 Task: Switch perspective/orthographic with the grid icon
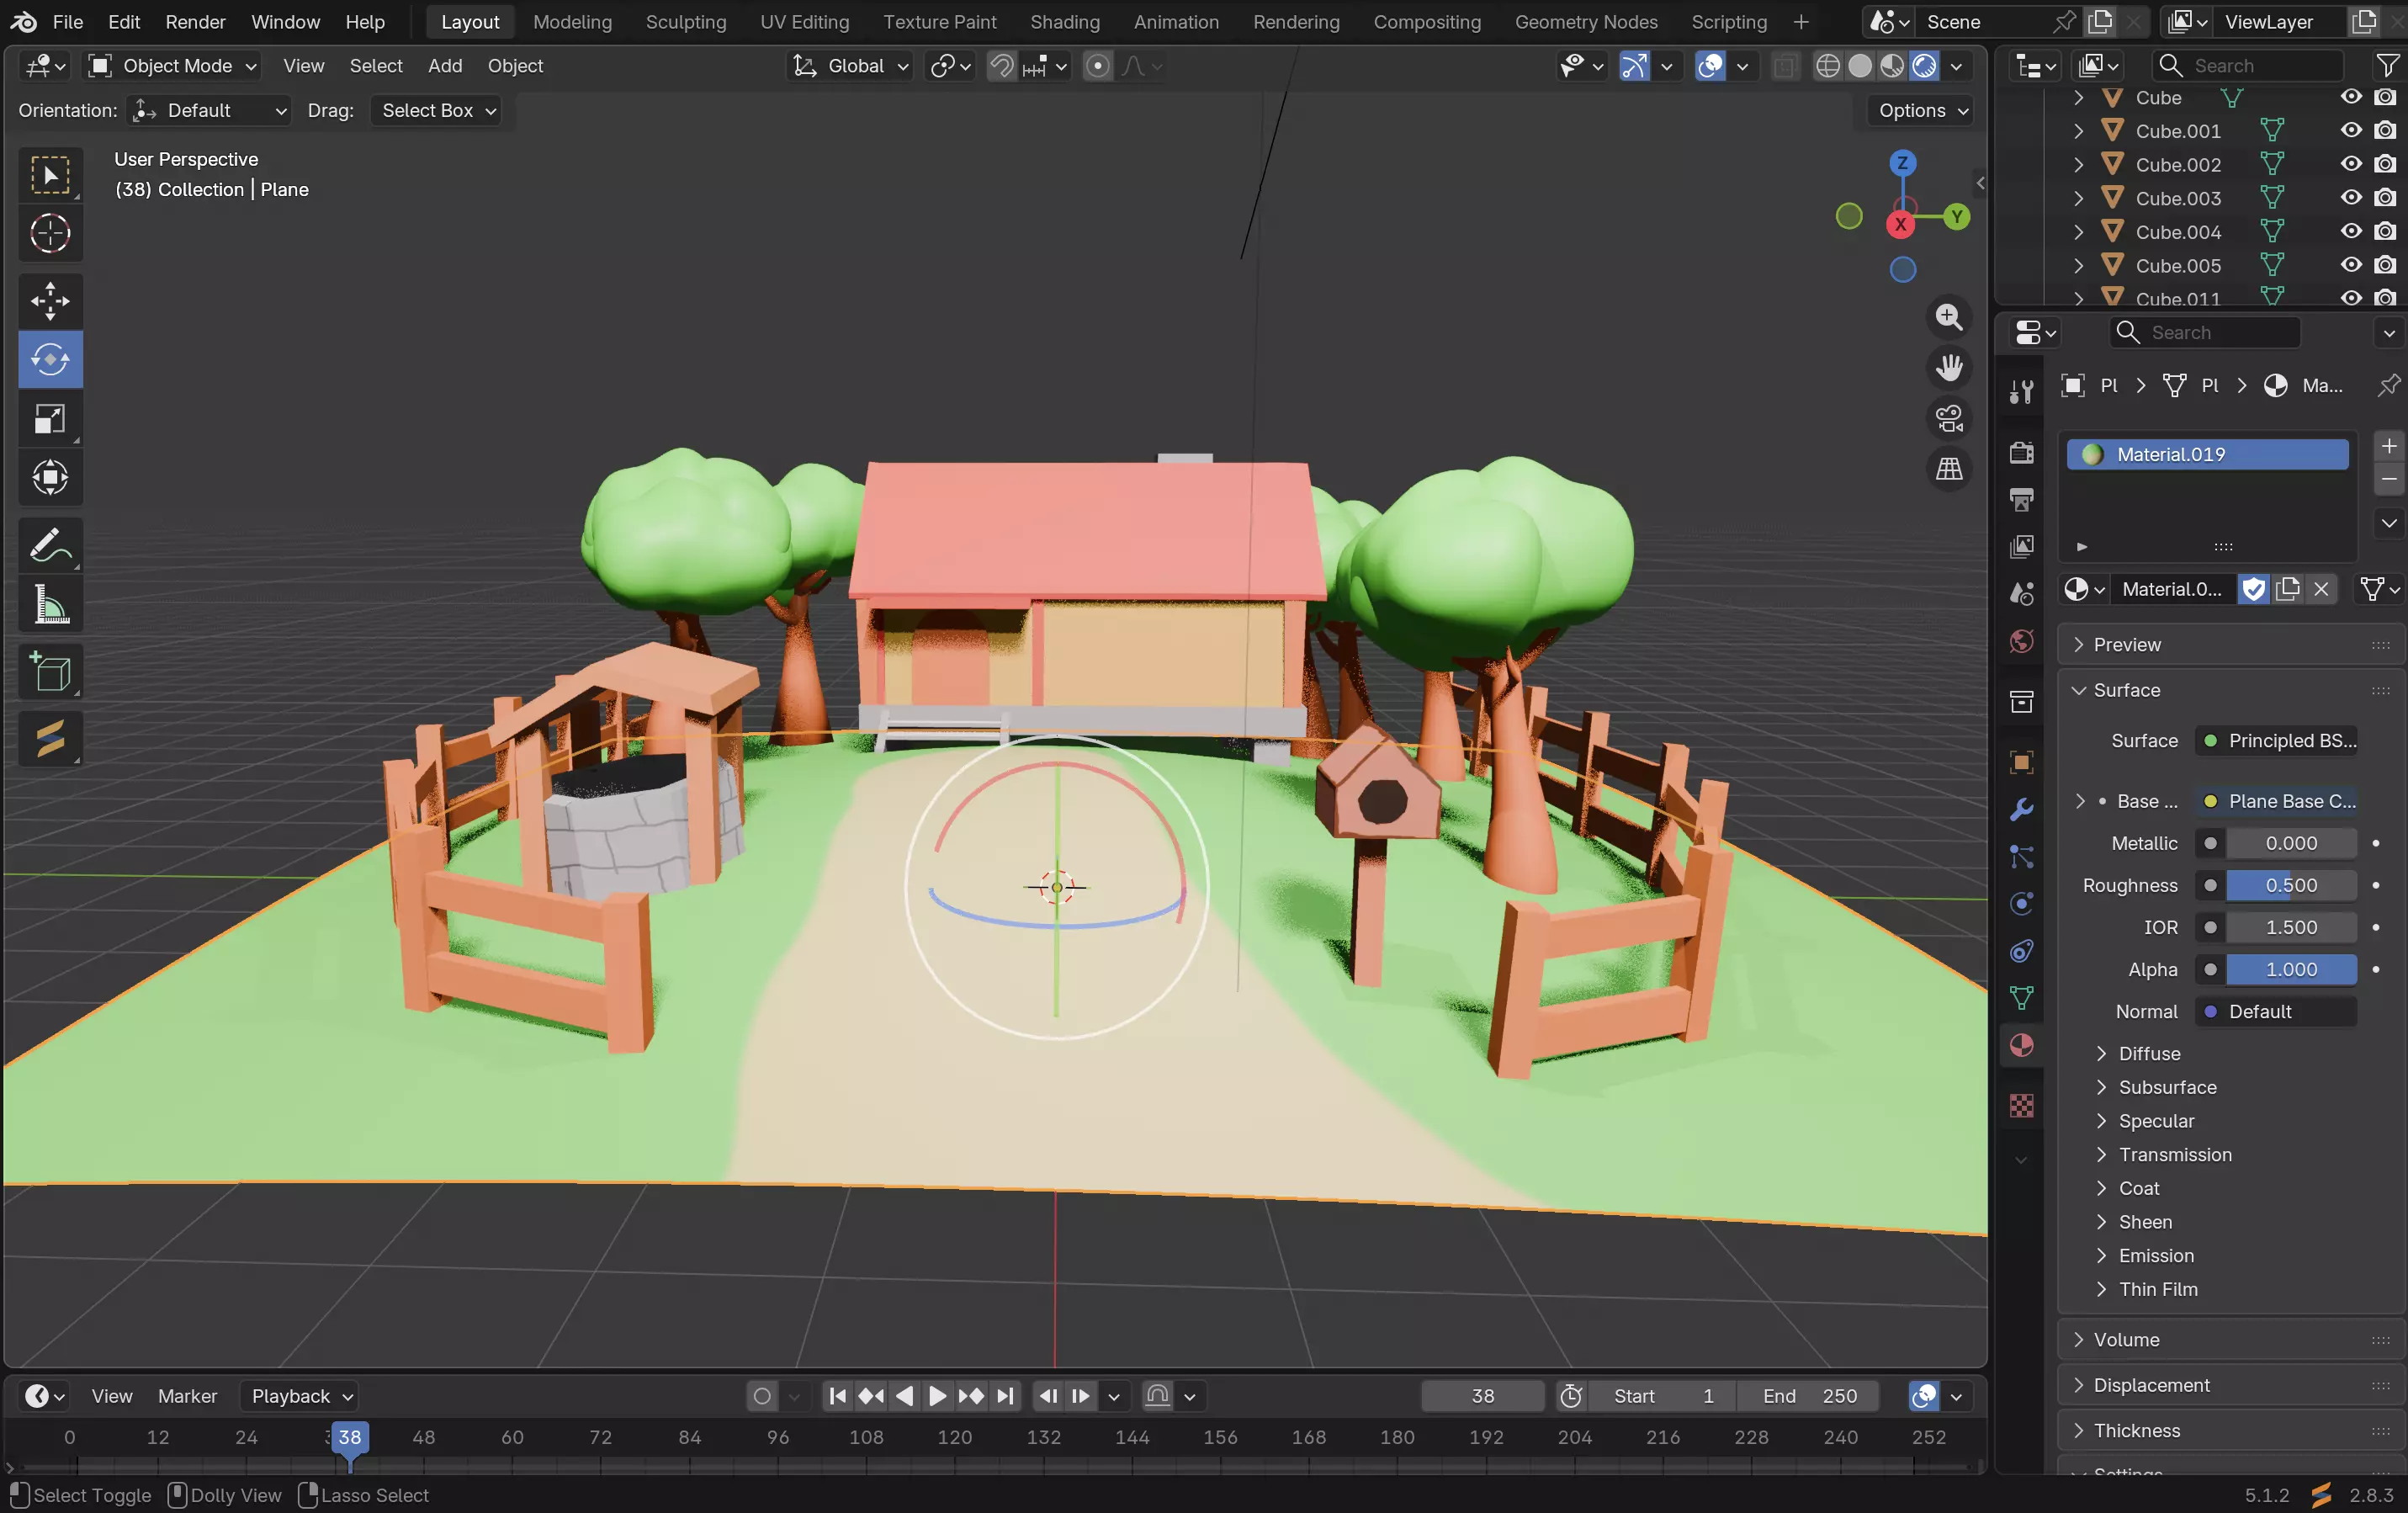tap(1949, 468)
